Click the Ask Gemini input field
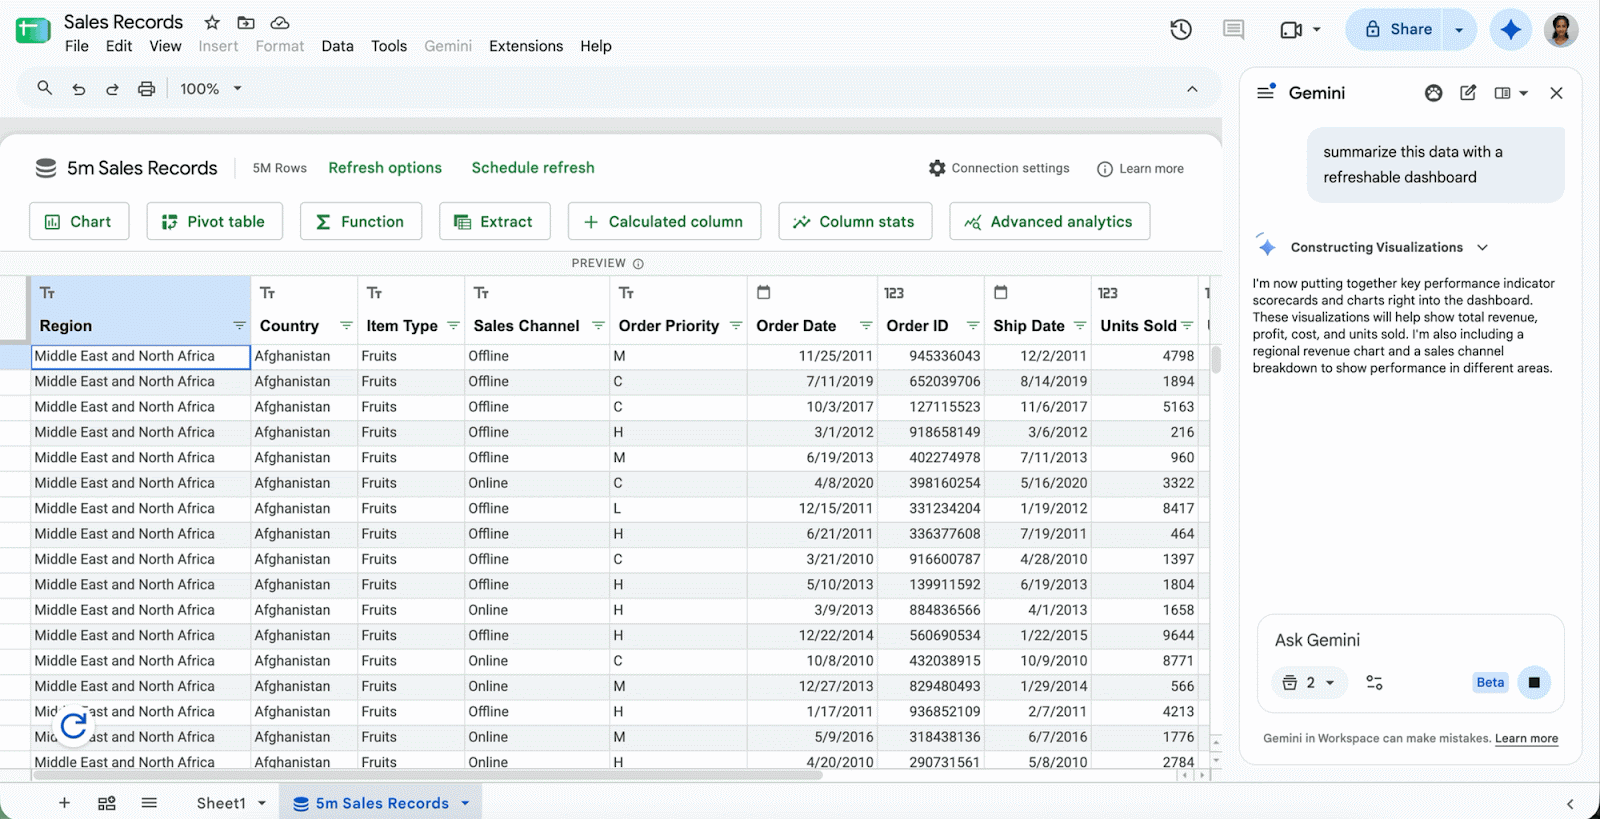This screenshot has height=819, width=1600. pos(1410,640)
